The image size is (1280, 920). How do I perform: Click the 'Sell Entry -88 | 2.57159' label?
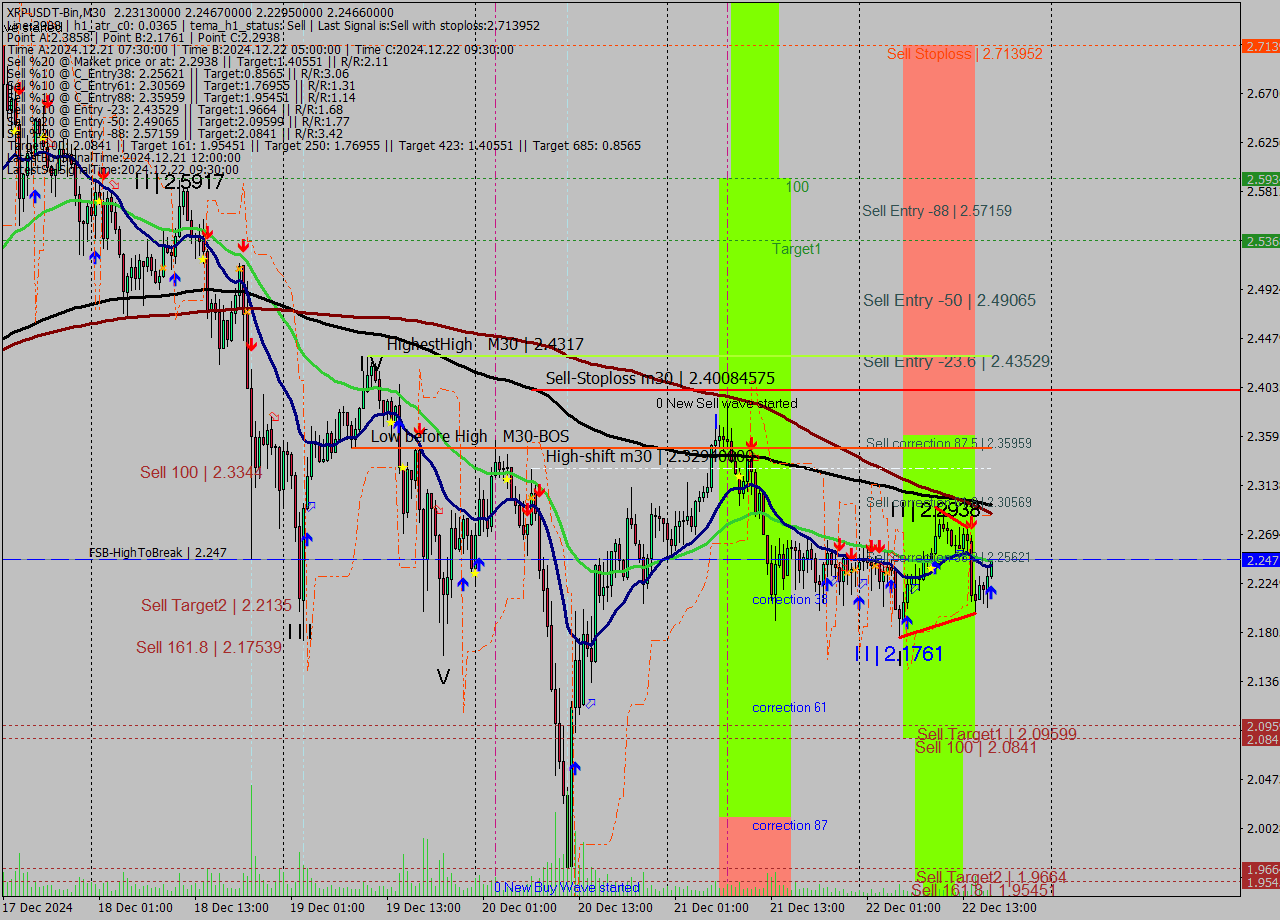[937, 211]
